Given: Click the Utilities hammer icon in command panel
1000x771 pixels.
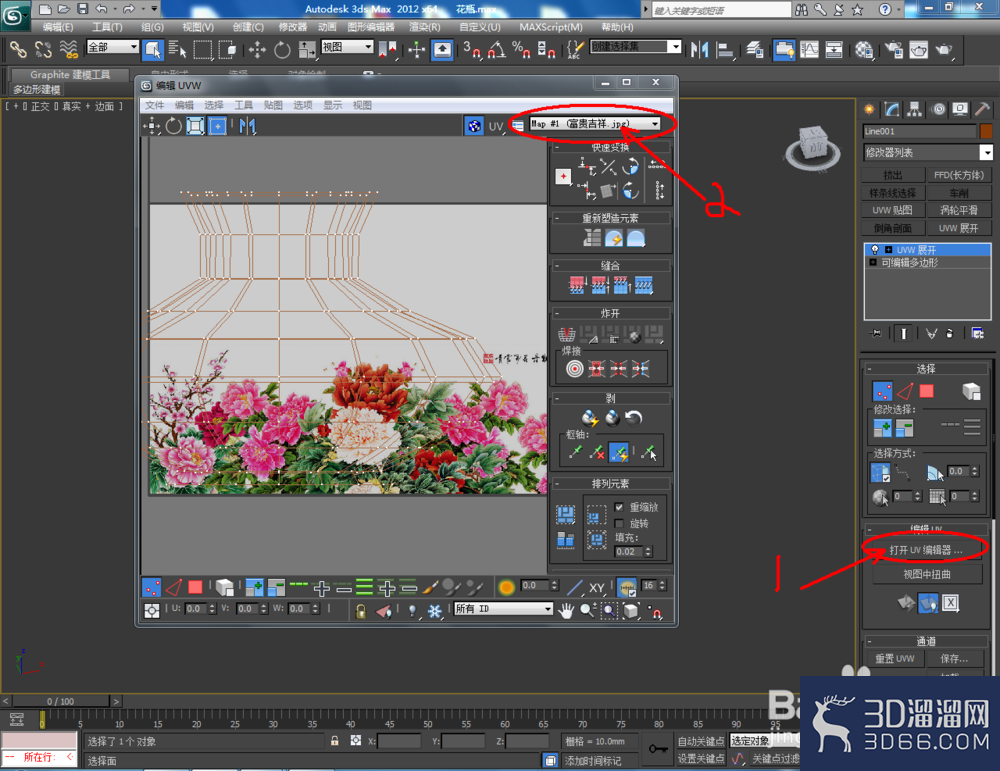Looking at the screenshot, I should coord(983,109).
